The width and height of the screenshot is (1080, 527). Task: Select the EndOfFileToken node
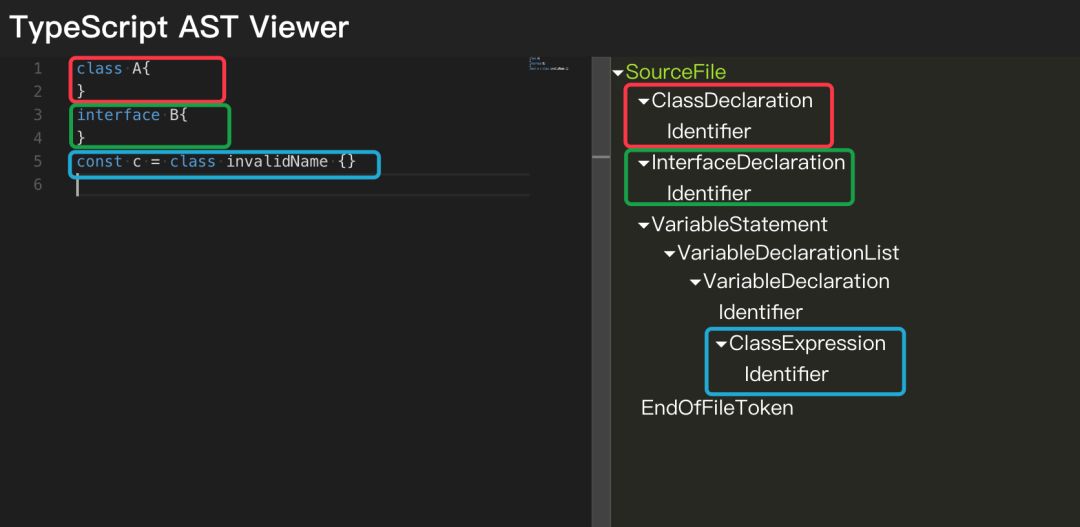[x=717, y=408]
